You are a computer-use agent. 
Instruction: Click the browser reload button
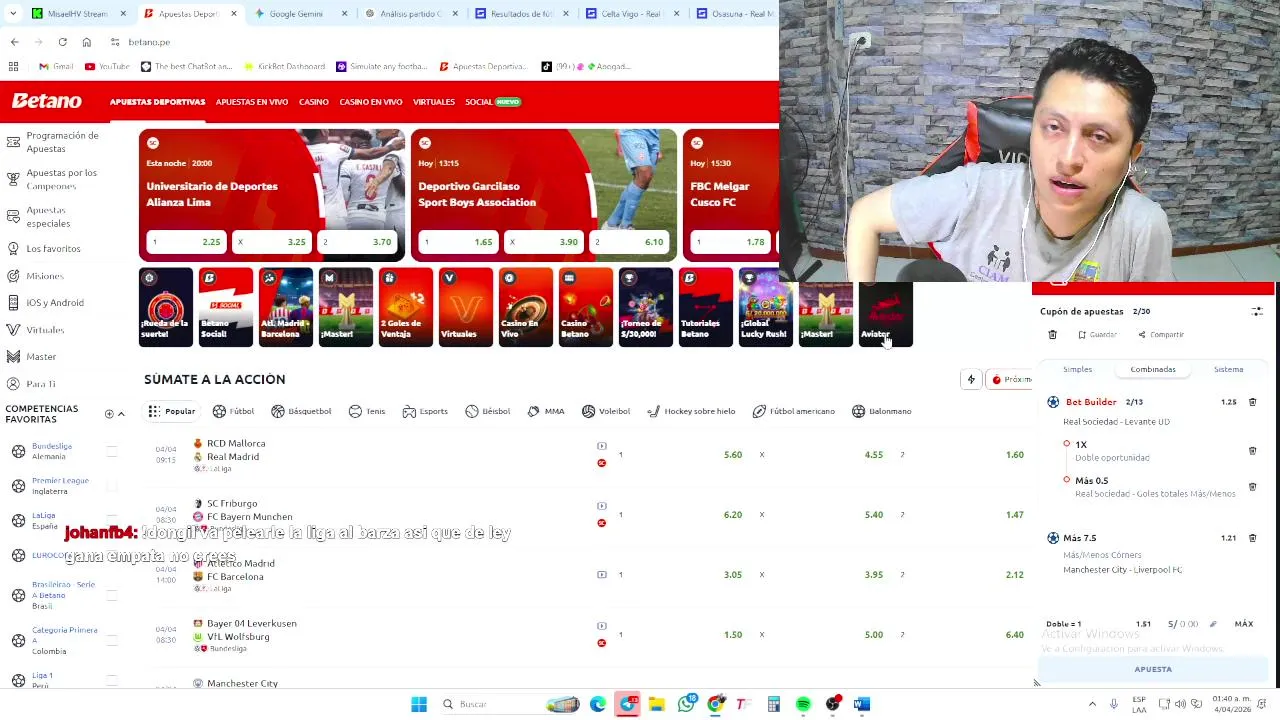coord(62,42)
